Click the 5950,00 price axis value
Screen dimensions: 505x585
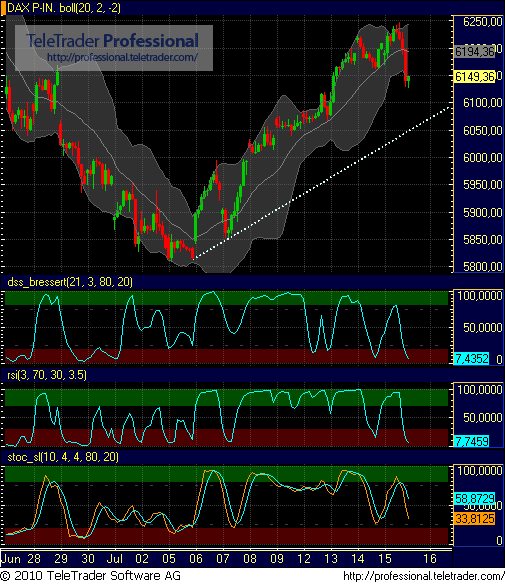(x=483, y=185)
